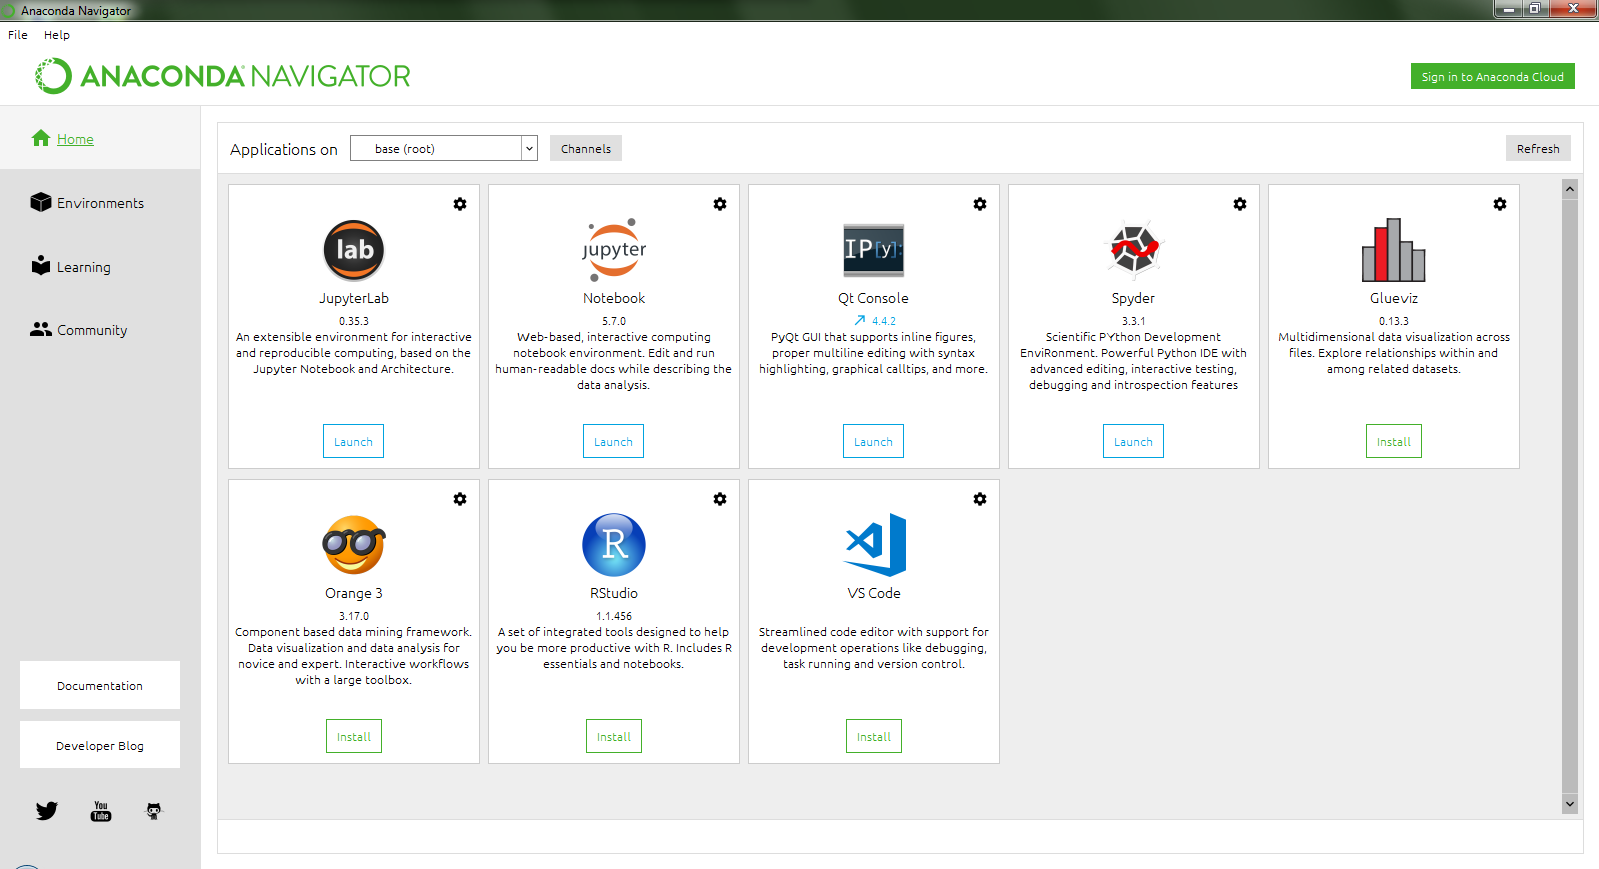Click the Environments cube icon

pos(41,202)
